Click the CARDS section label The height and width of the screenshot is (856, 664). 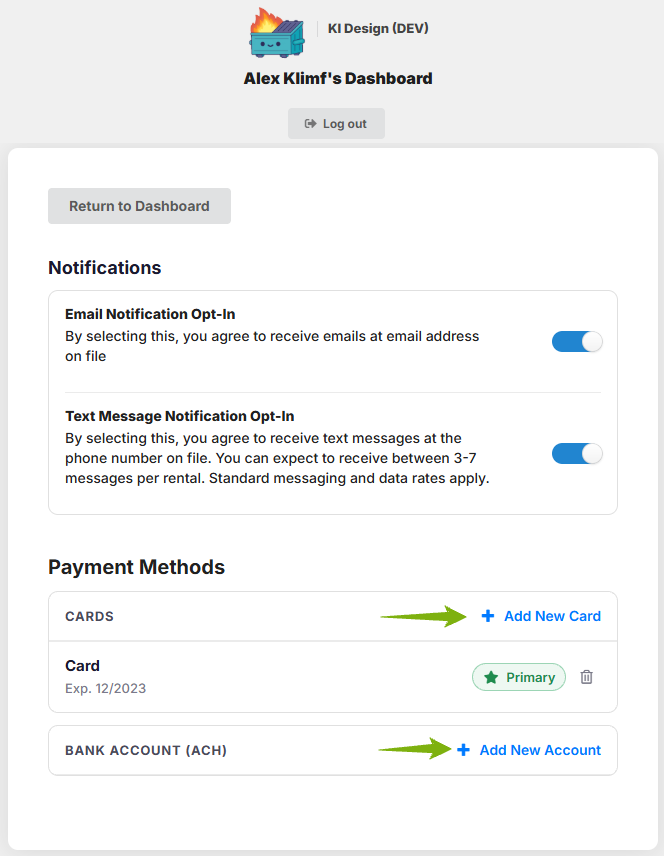[x=90, y=616]
